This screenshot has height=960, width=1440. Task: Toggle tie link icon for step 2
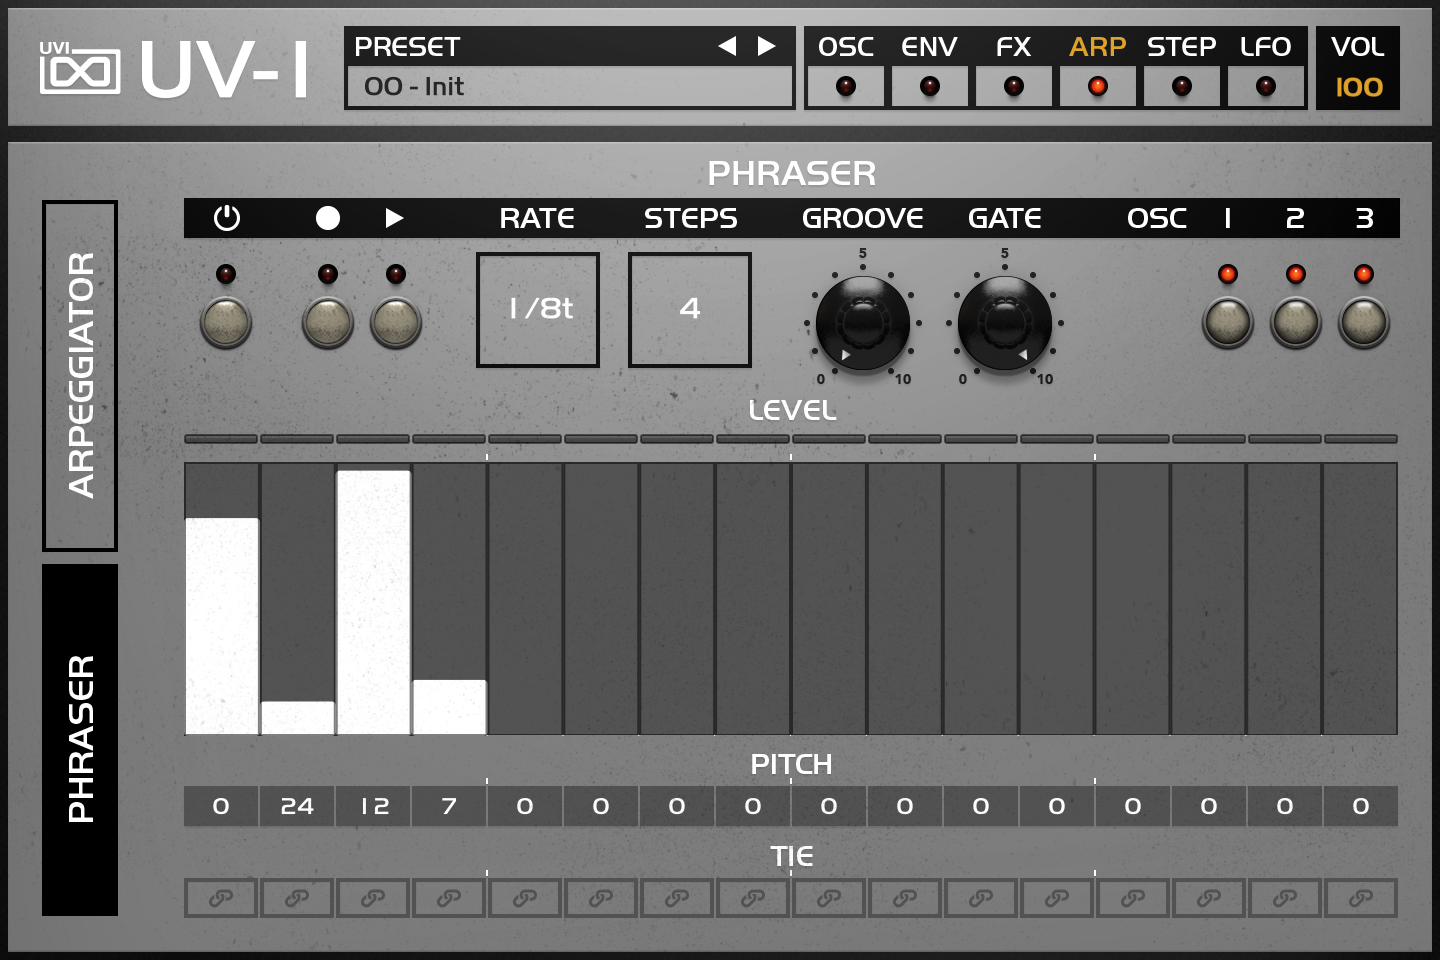(298, 898)
